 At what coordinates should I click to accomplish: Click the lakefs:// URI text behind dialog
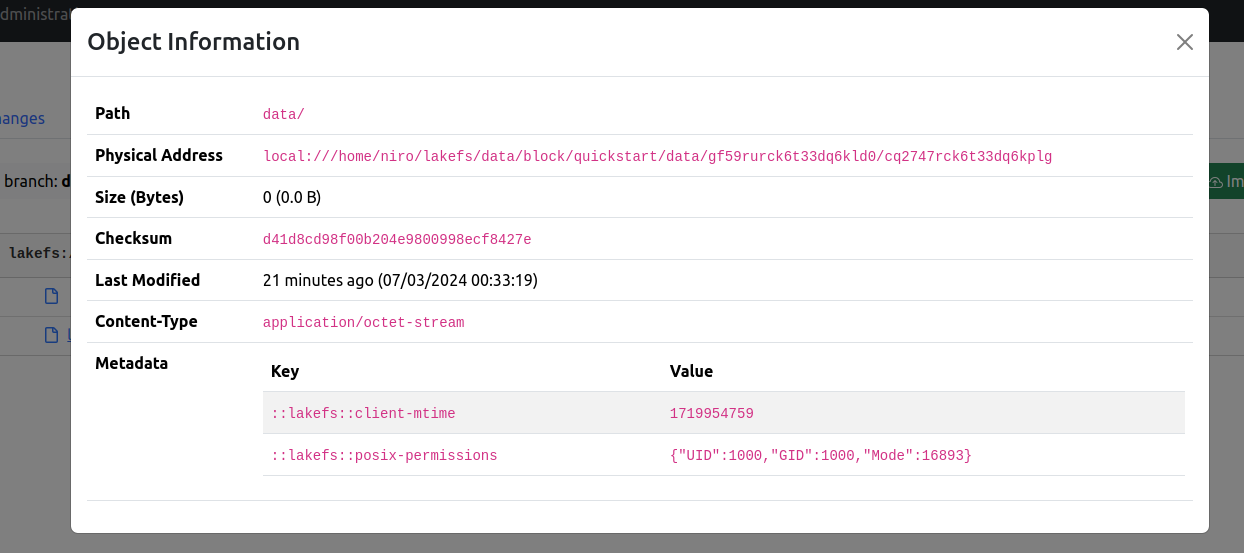(x=38, y=253)
